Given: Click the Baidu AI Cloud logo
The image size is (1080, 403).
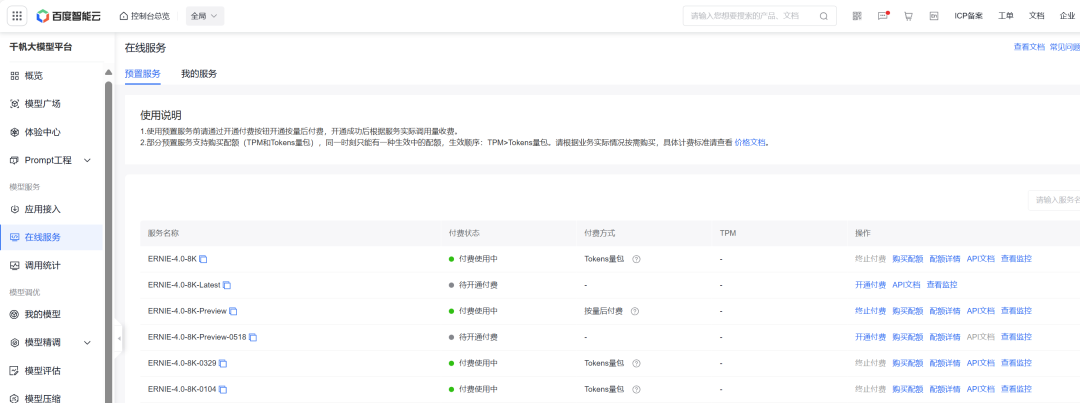Looking at the screenshot, I should pos(68,16).
